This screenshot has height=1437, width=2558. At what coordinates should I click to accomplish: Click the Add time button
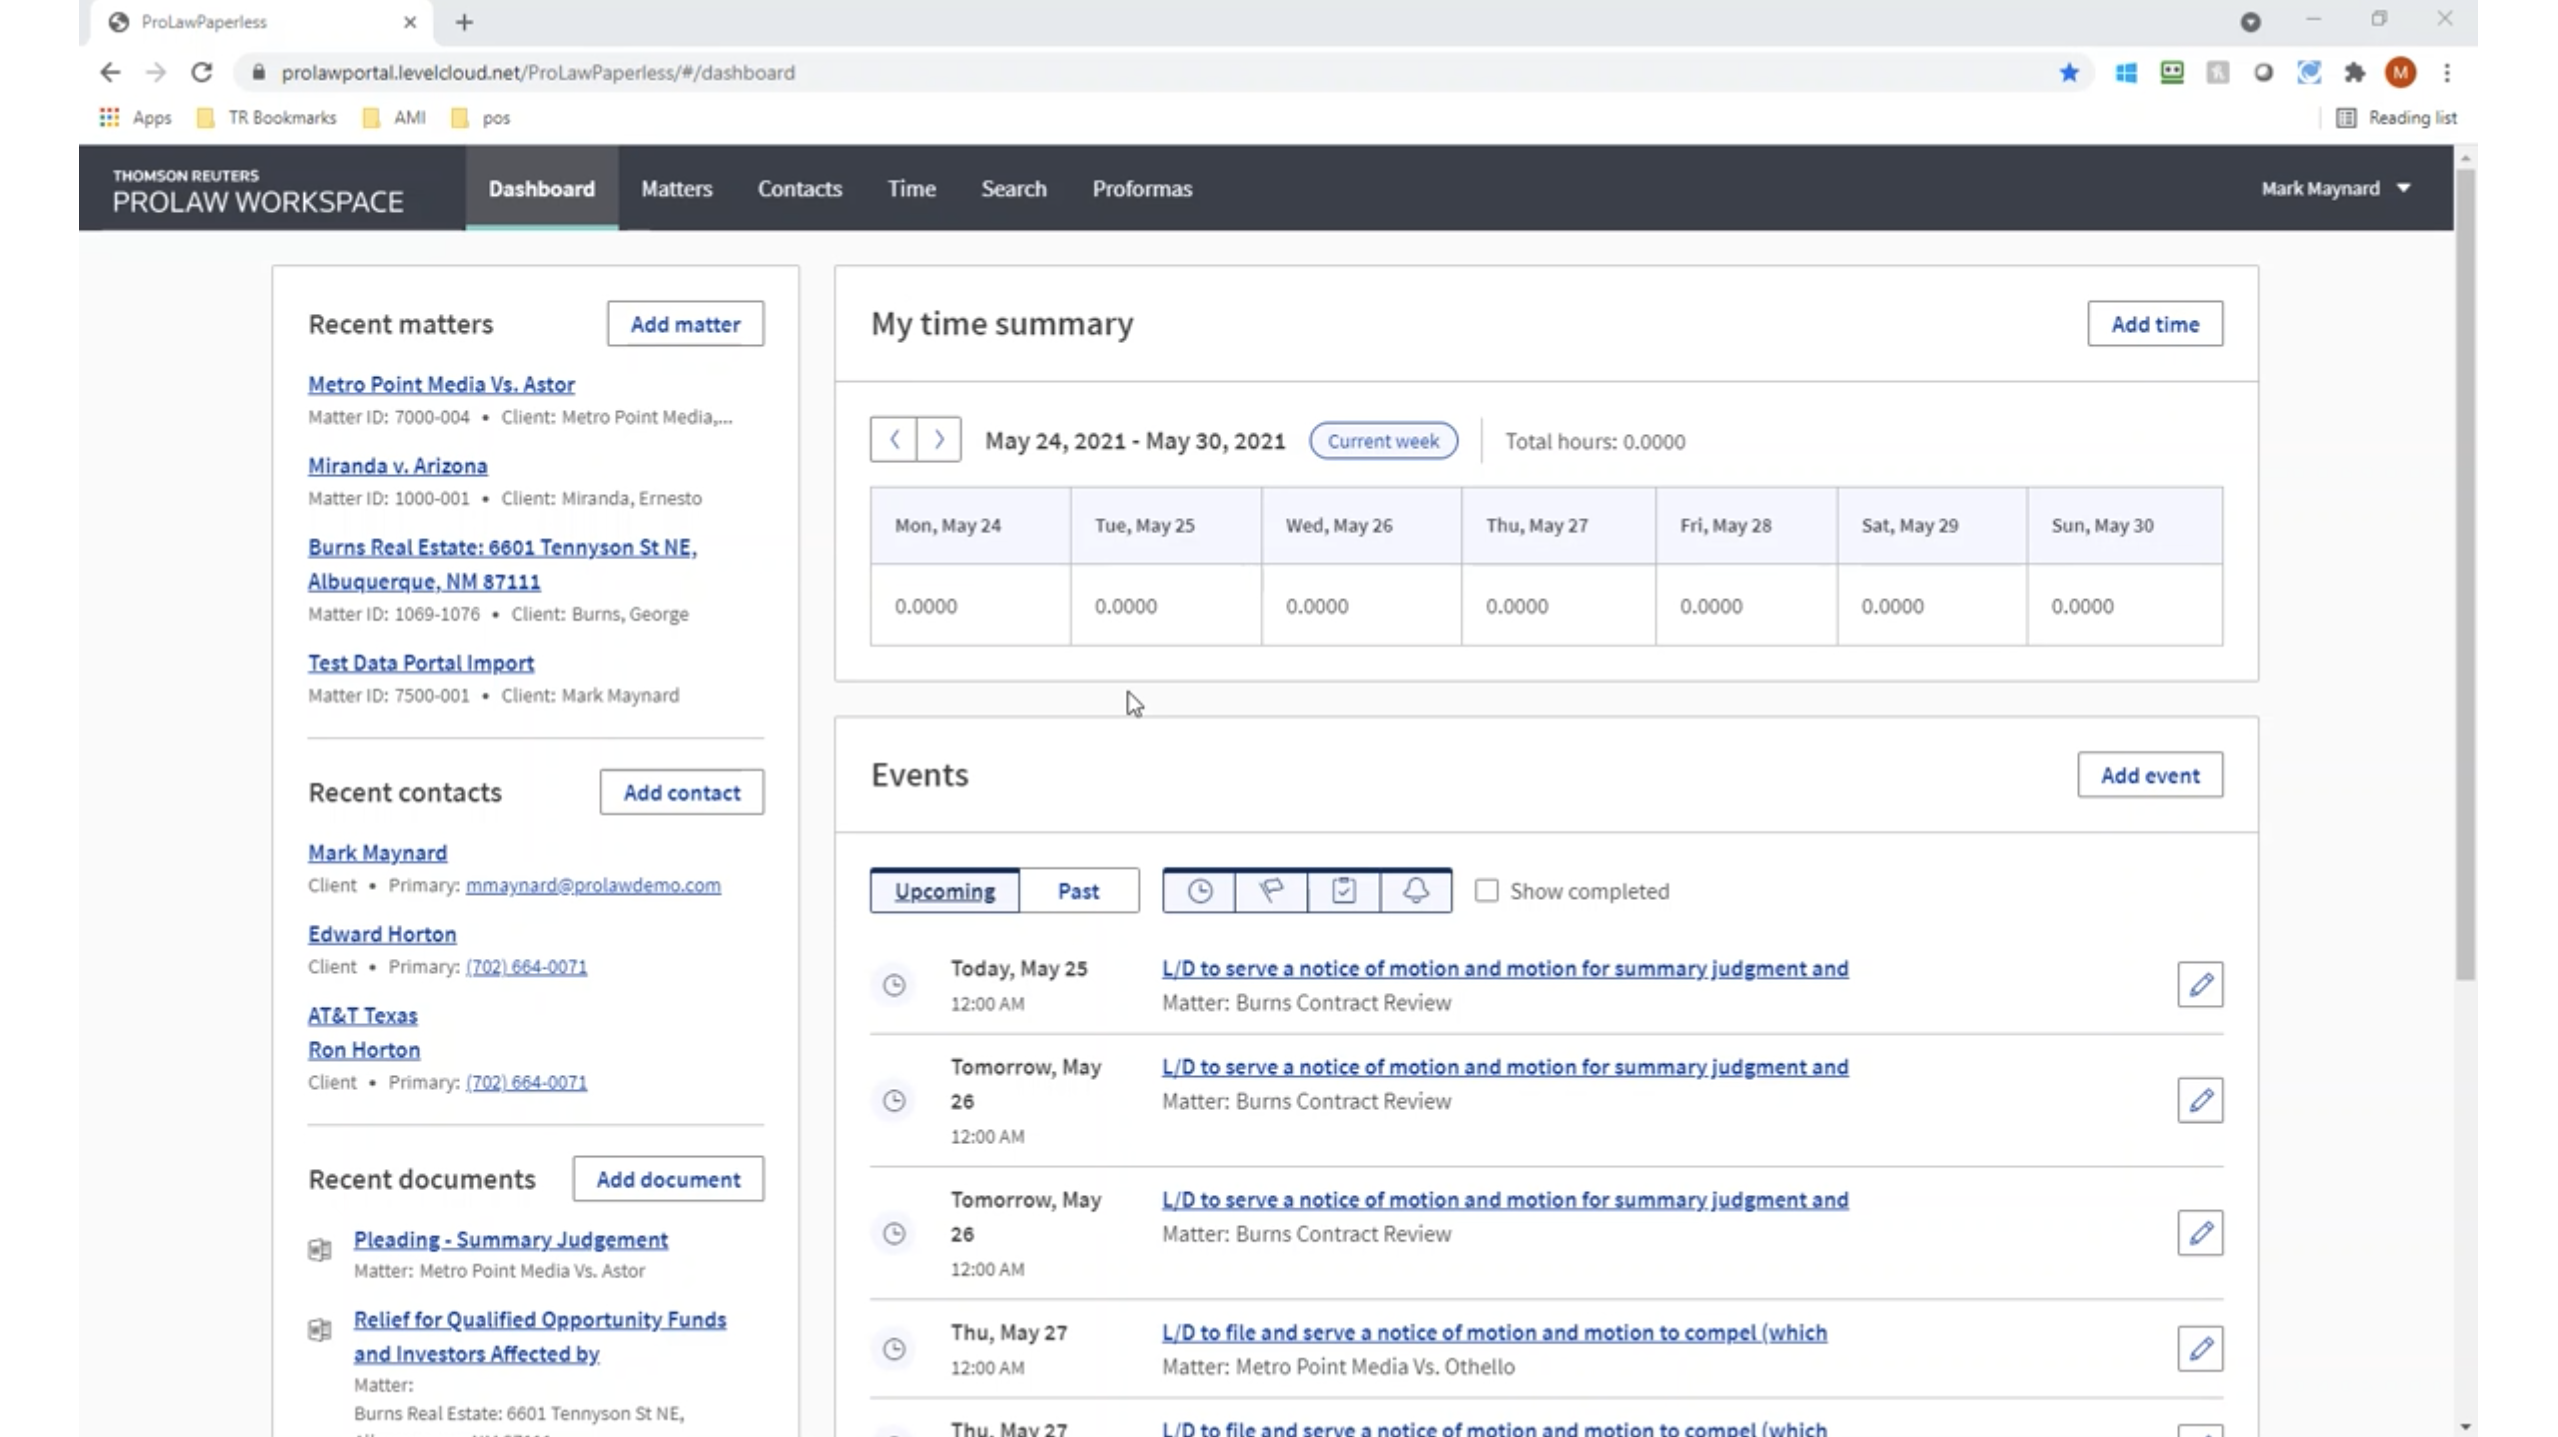[x=2154, y=324]
